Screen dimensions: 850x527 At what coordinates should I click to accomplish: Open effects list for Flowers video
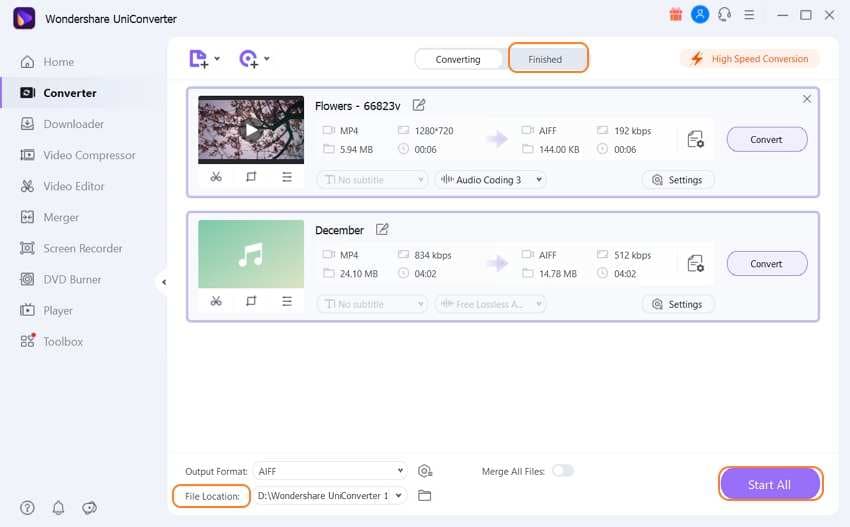287,177
